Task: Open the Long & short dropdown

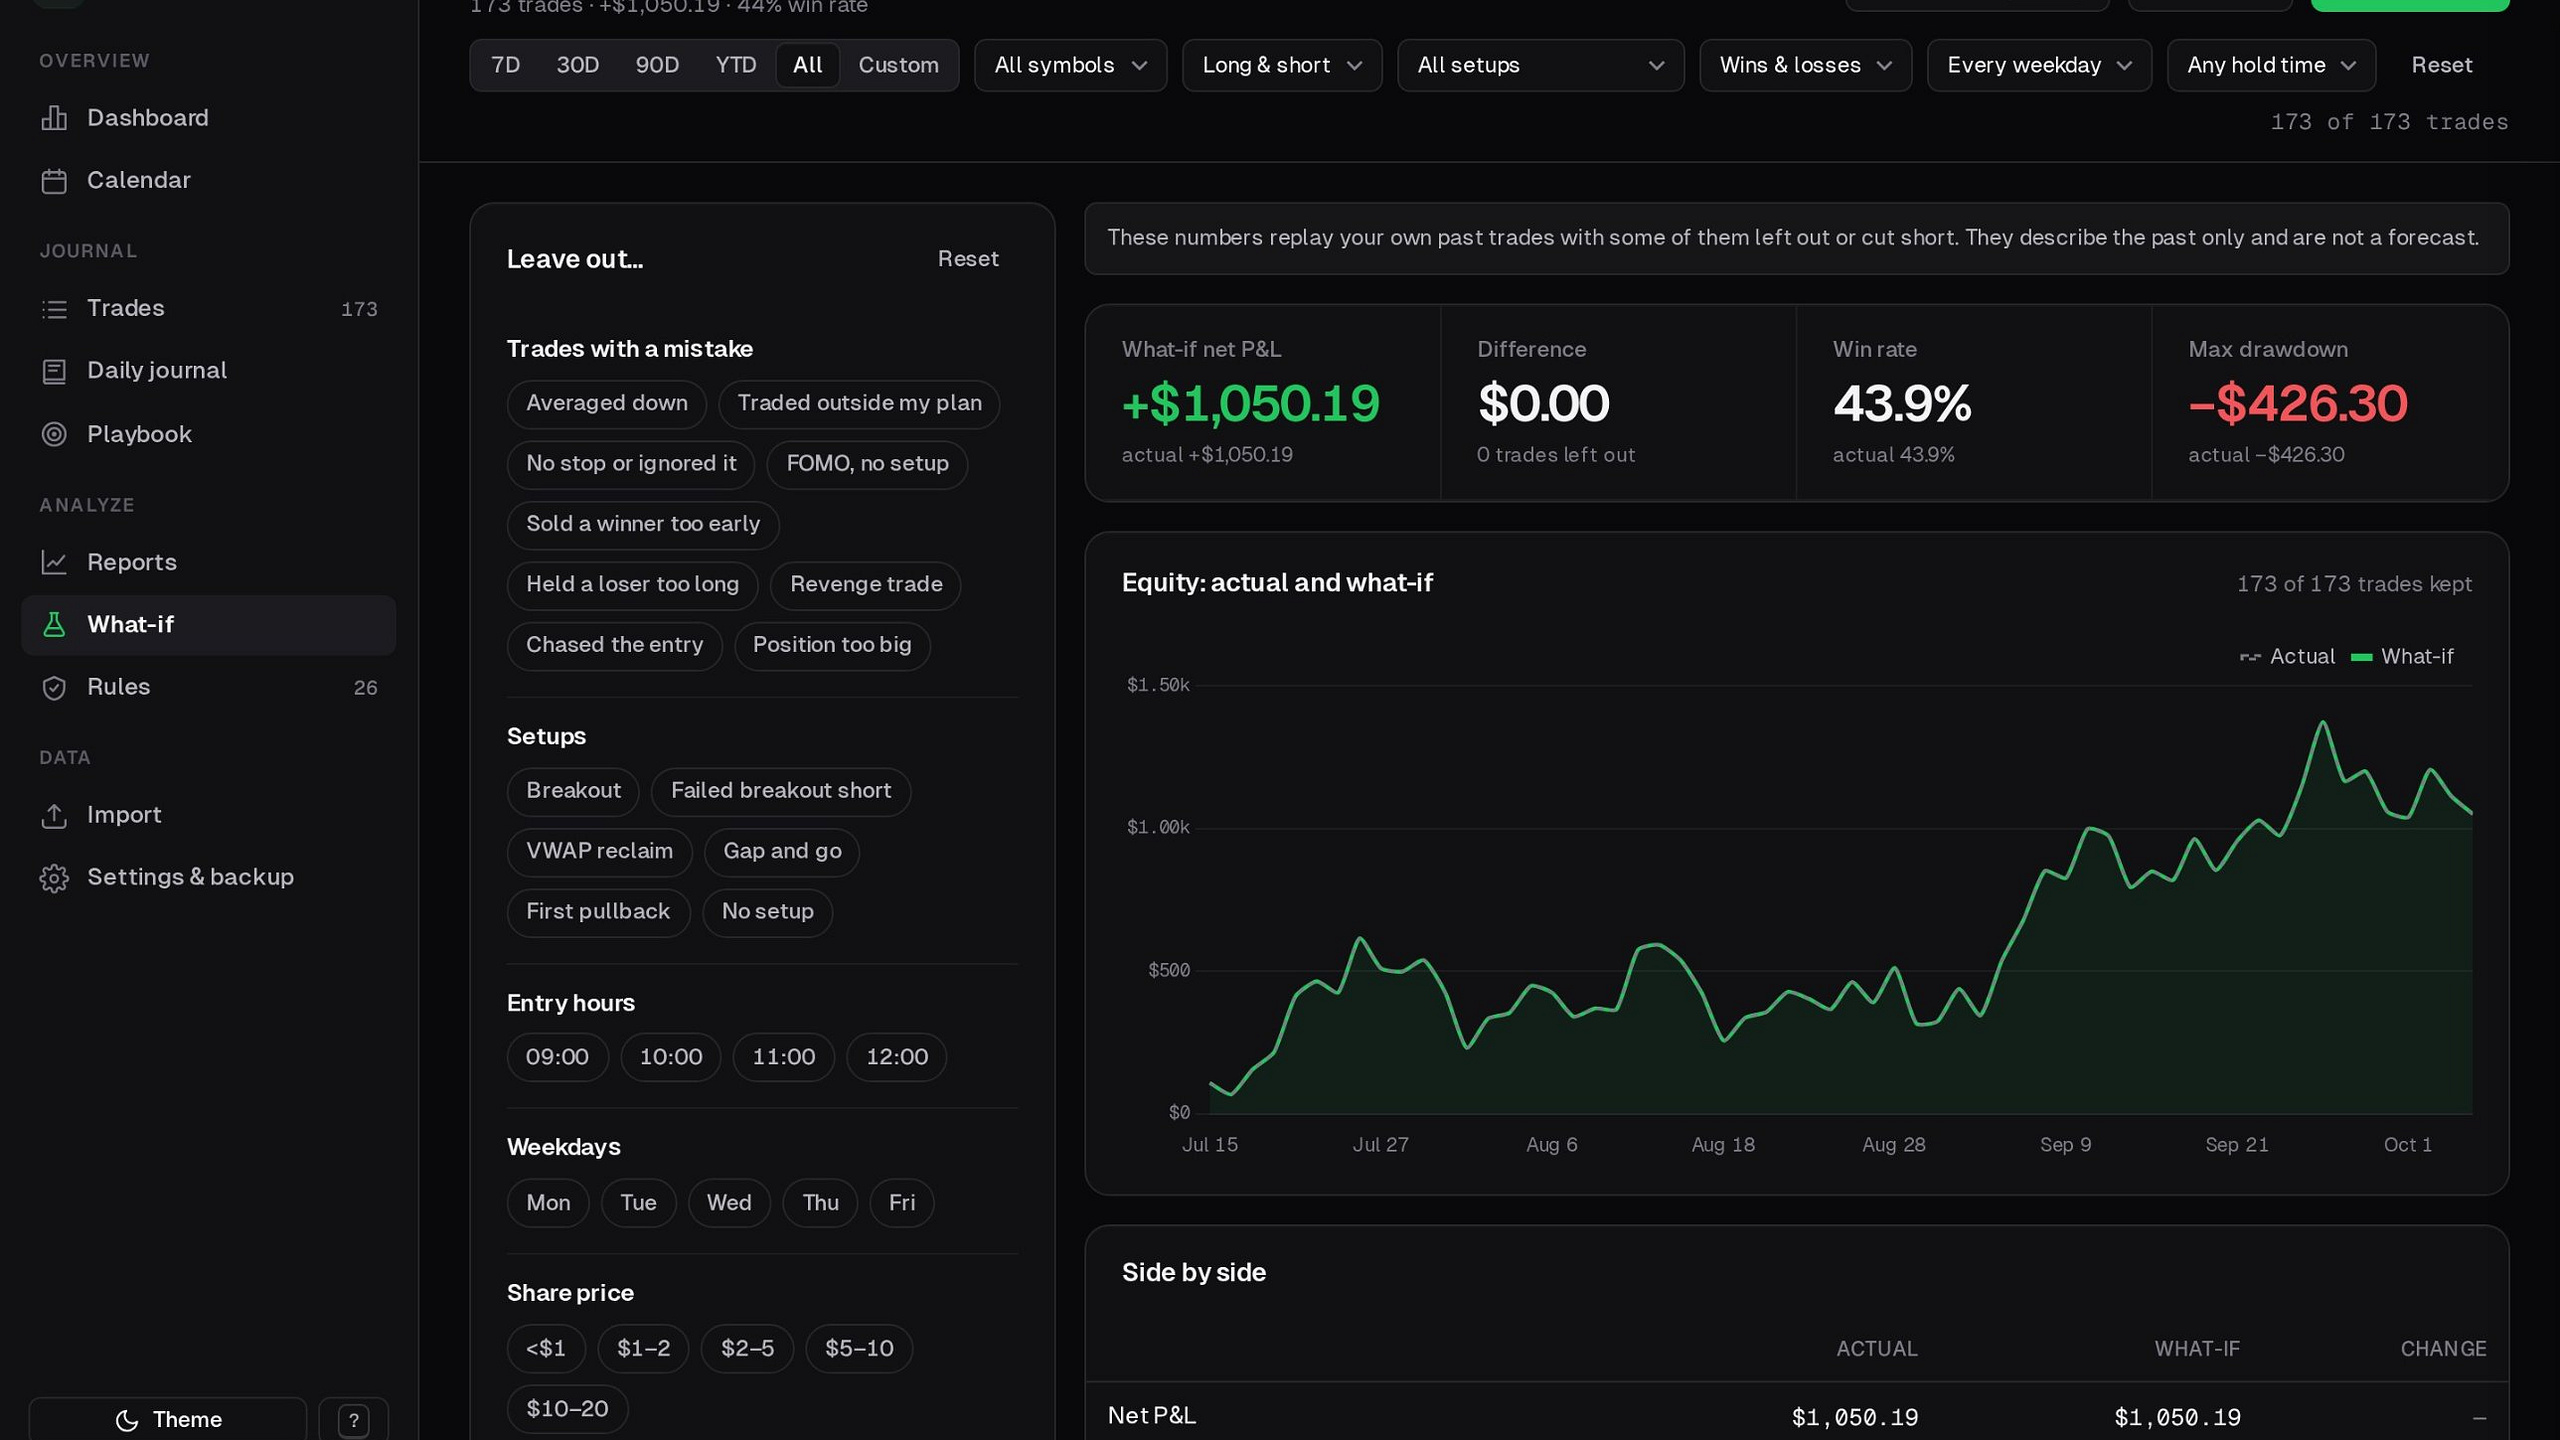Action: tap(1282, 66)
